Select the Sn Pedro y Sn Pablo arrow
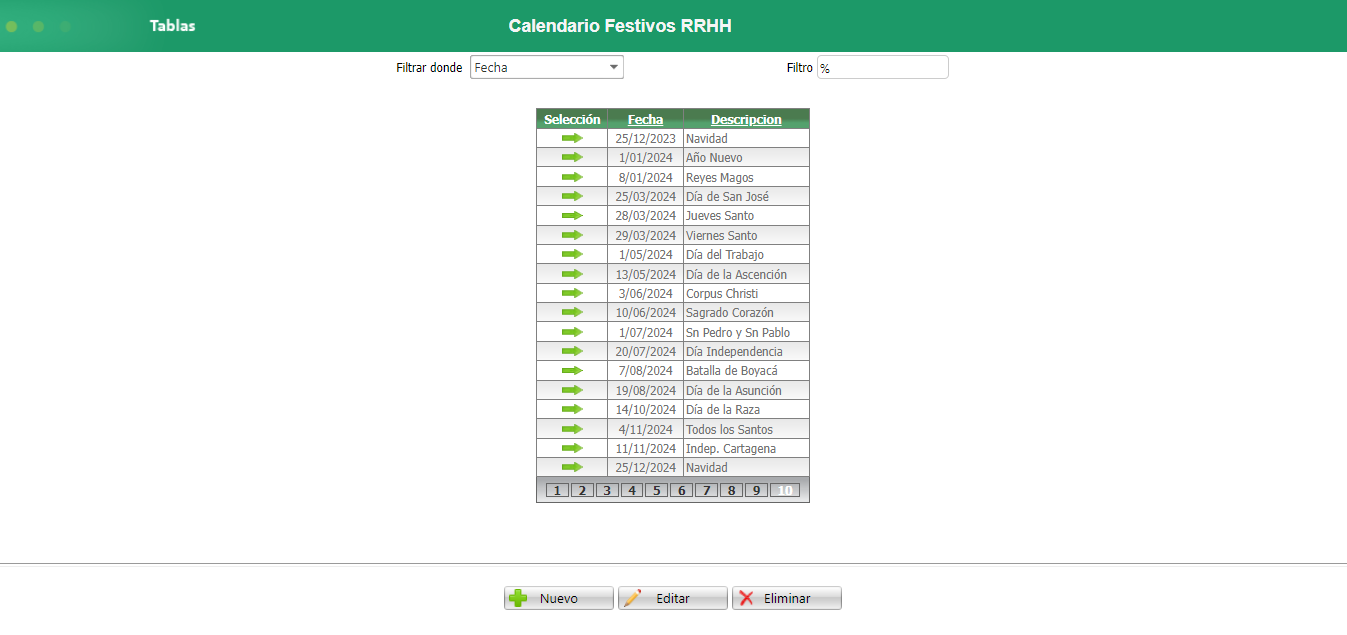 tap(572, 332)
